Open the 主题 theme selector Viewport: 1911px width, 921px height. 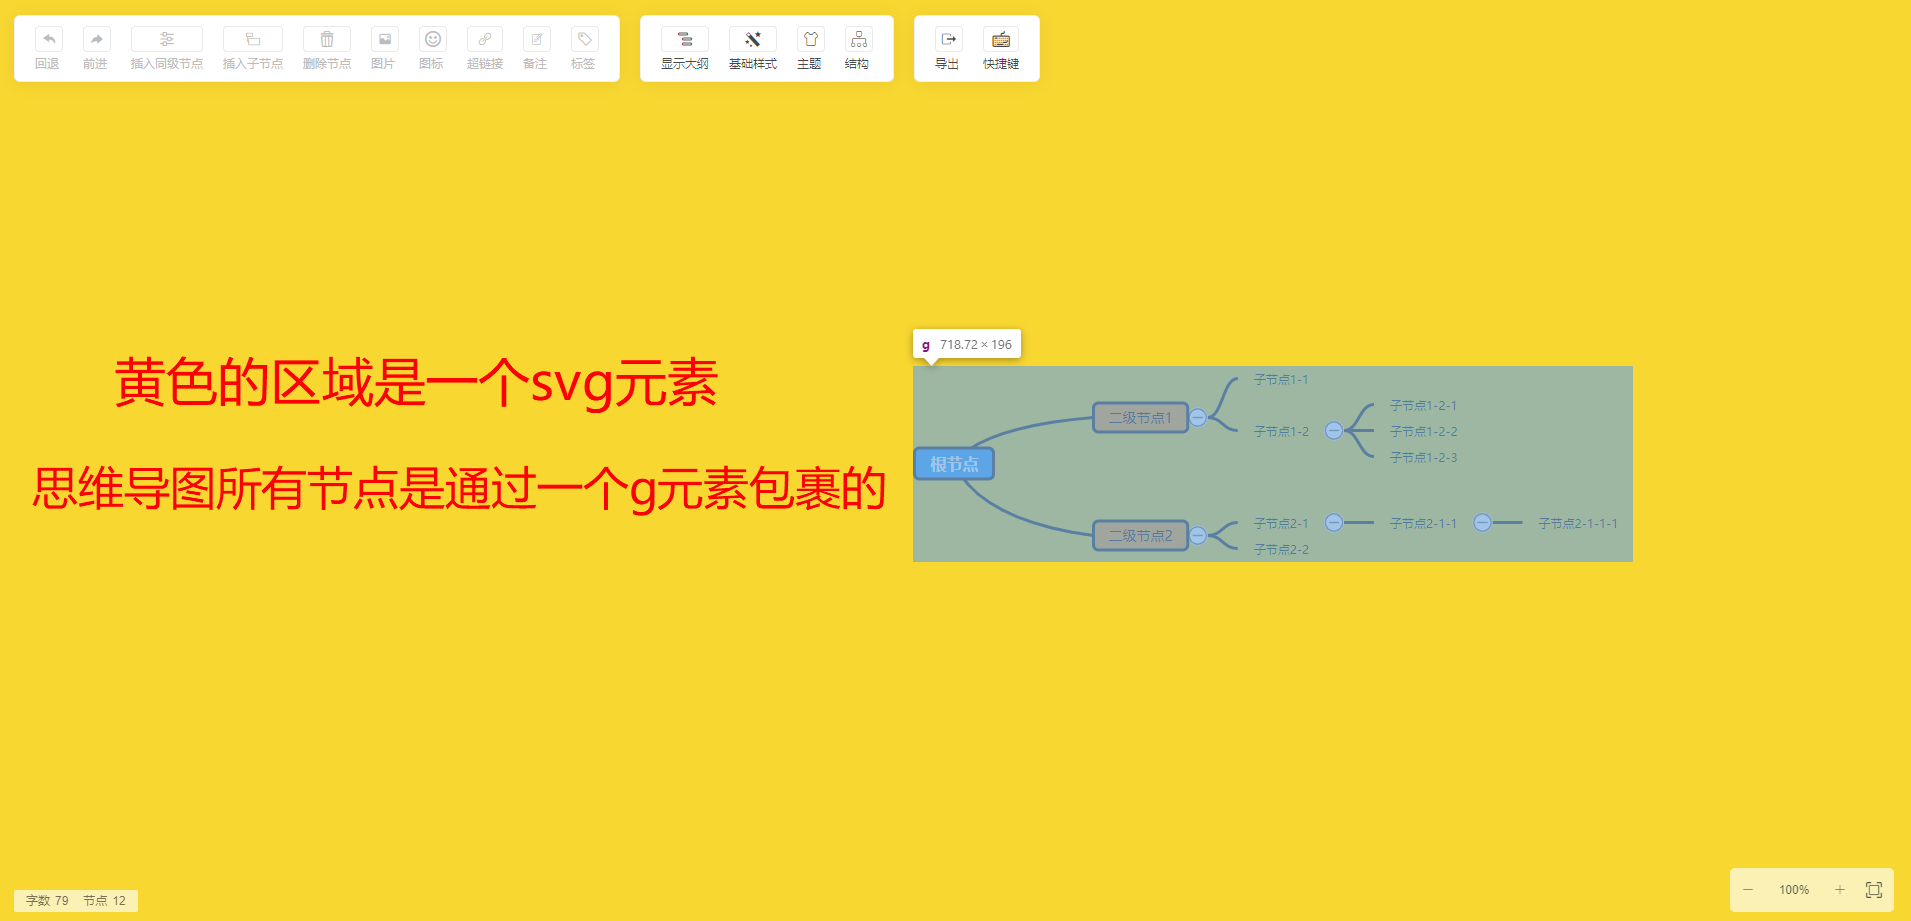pos(810,39)
